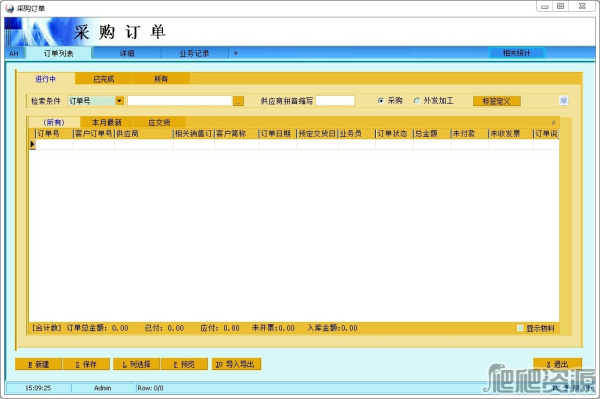Choose the 本月最新 grid filter tab
Screen dimensions: 600x399
(107, 122)
